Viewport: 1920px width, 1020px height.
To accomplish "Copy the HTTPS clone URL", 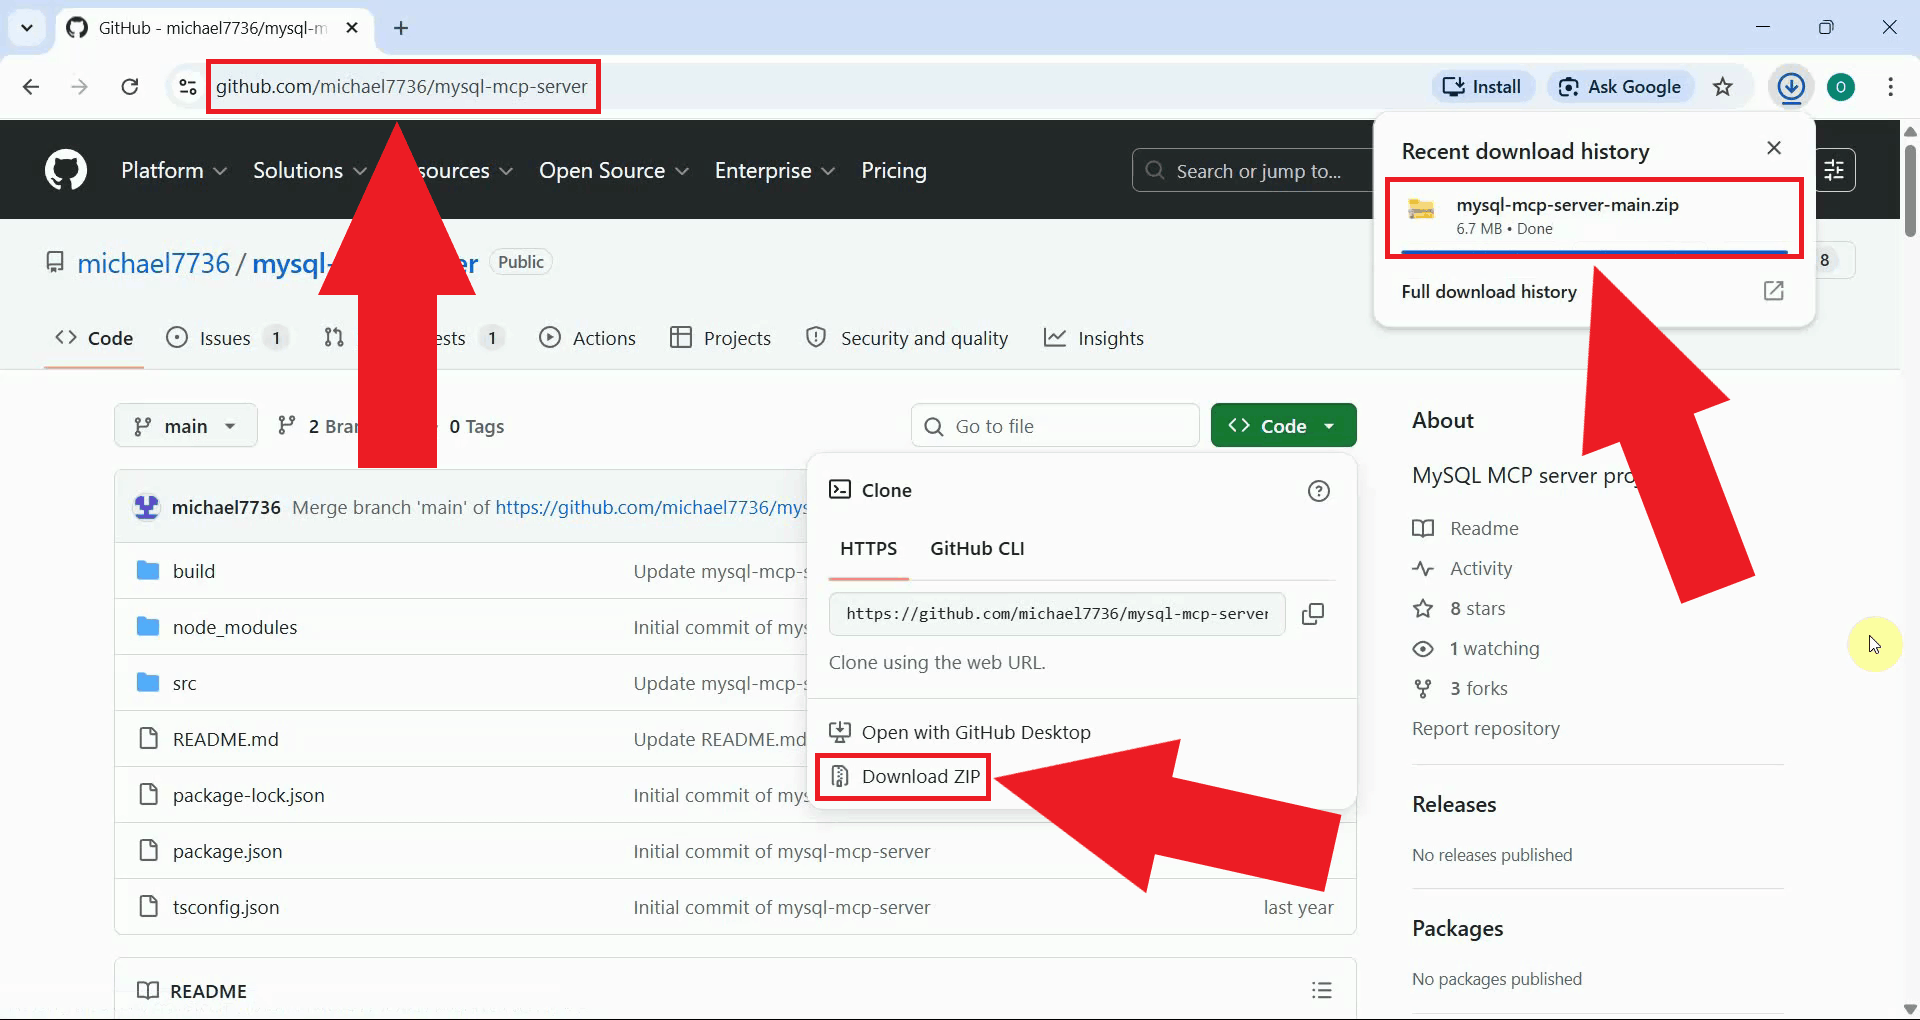I will (1313, 614).
